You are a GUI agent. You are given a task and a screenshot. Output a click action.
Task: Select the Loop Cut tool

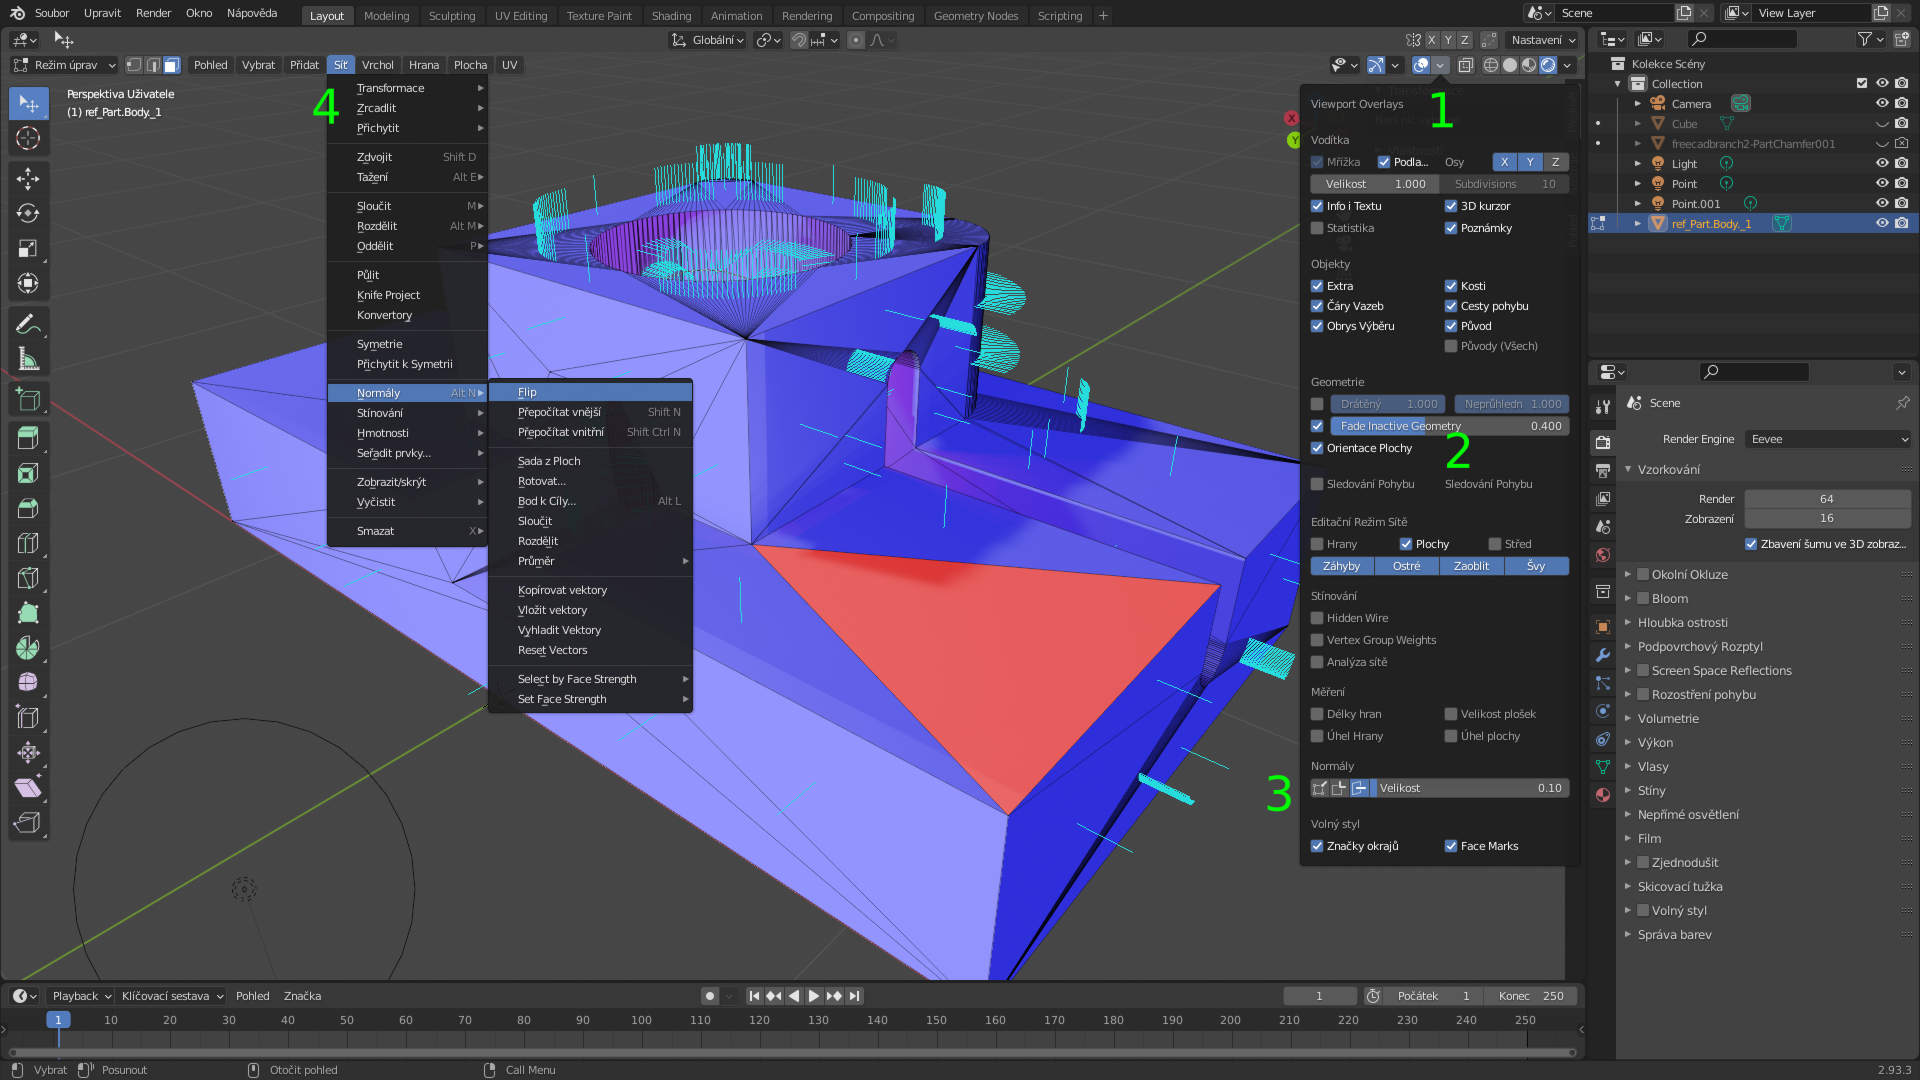[x=28, y=543]
